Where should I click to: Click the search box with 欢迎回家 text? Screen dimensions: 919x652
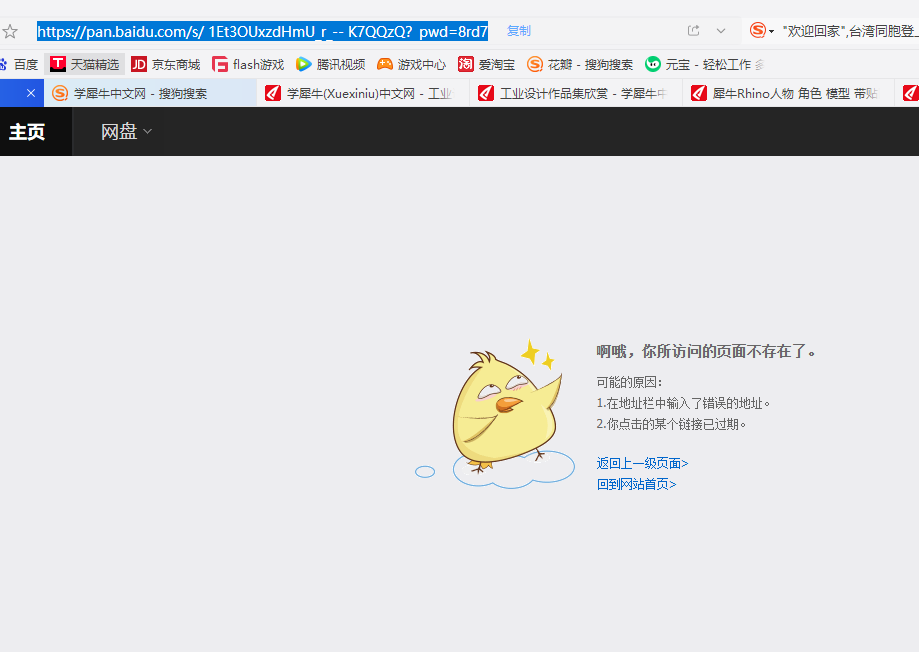tap(850, 31)
